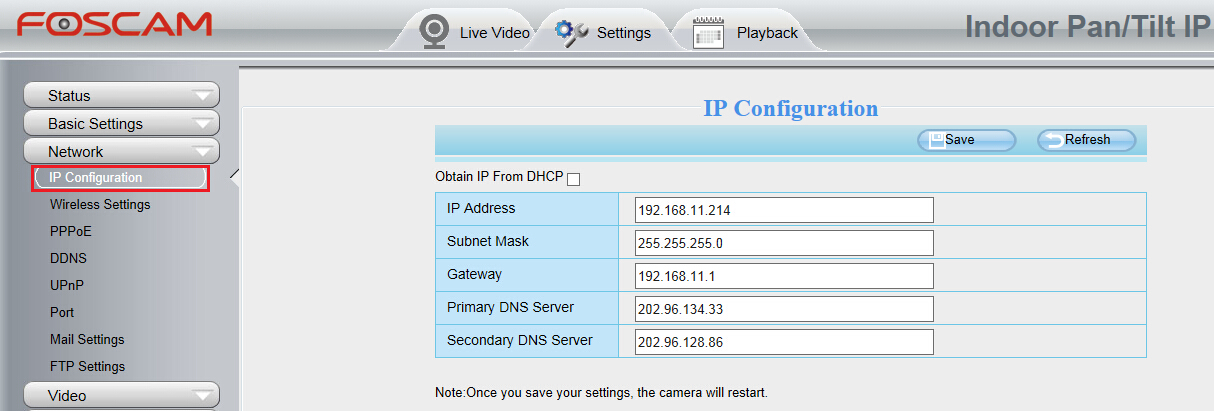
Task: Switch to the Playback tab
Action: point(767,33)
